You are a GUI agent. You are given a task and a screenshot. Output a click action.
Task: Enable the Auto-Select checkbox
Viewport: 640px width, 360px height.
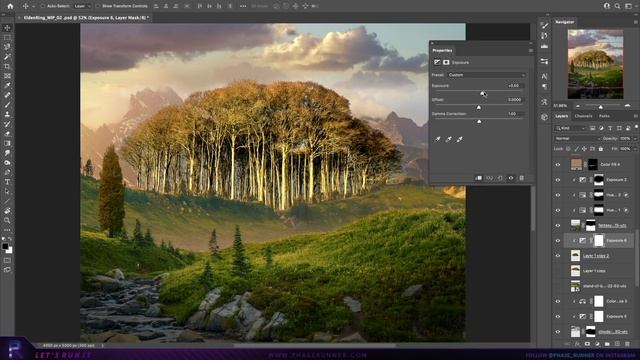42,7
